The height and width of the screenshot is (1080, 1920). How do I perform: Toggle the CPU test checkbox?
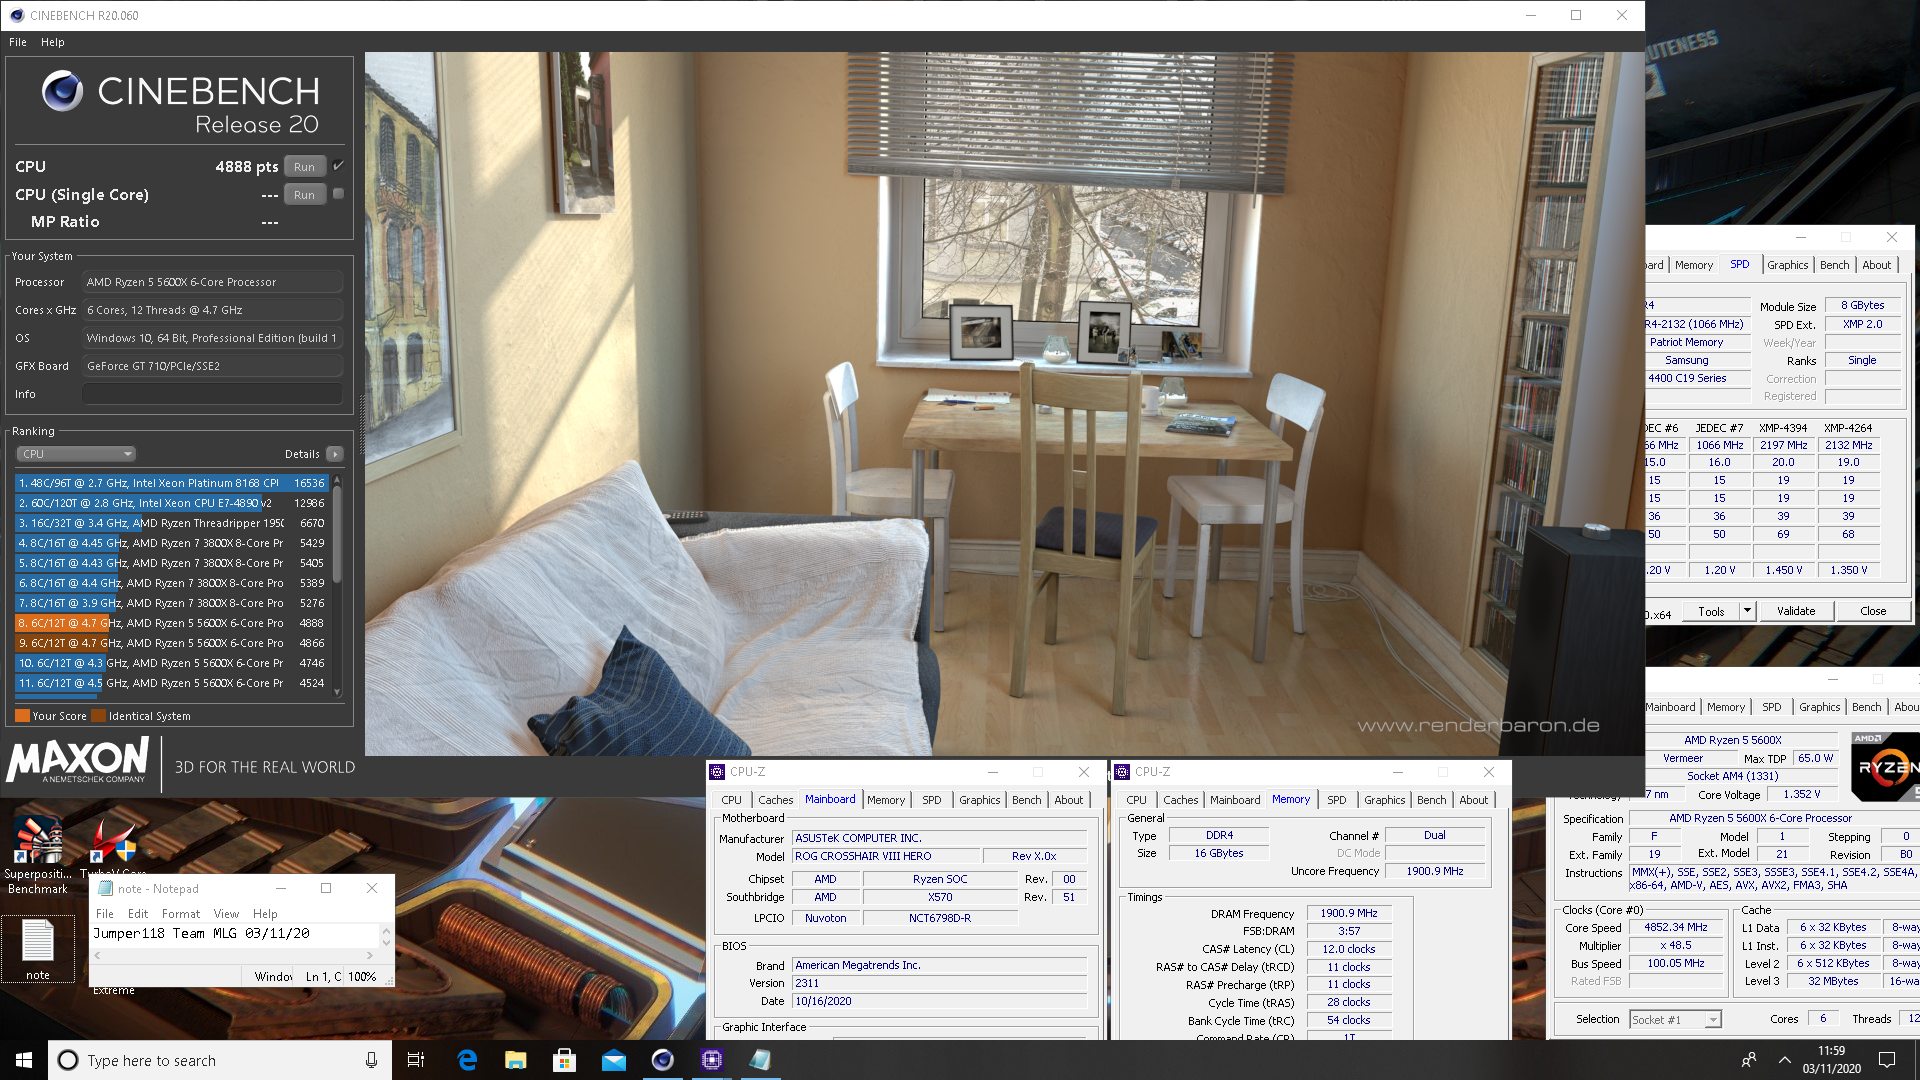(338, 166)
